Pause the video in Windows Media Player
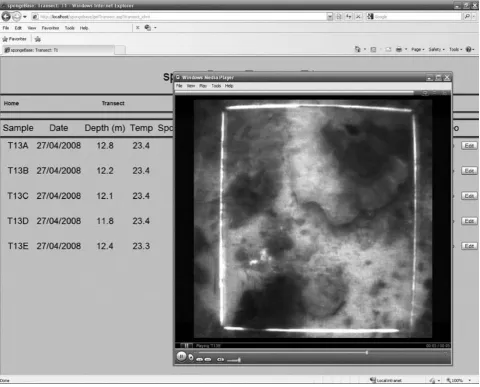The height and width of the screenshot is (387, 480). [181, 356]
